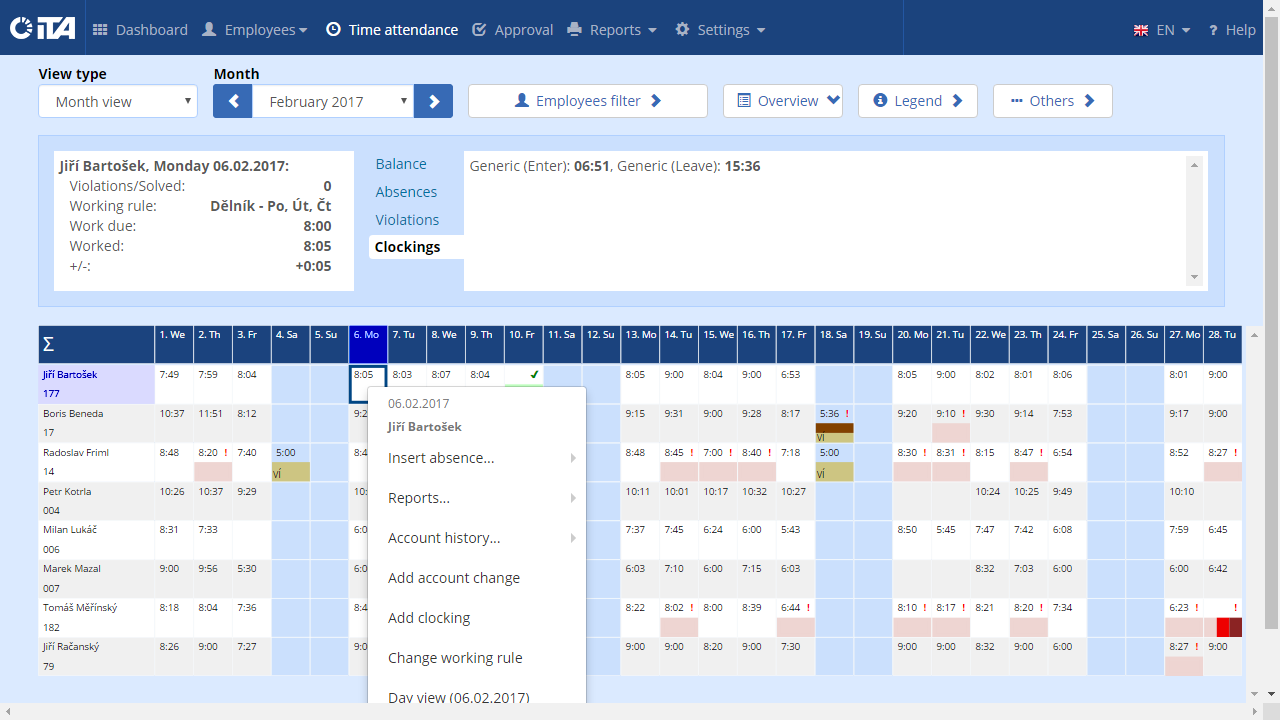The image size is (1280, 720).
Task: Click red highlighted cell for Tomáš Měřínský
Action: (1223, 628)
